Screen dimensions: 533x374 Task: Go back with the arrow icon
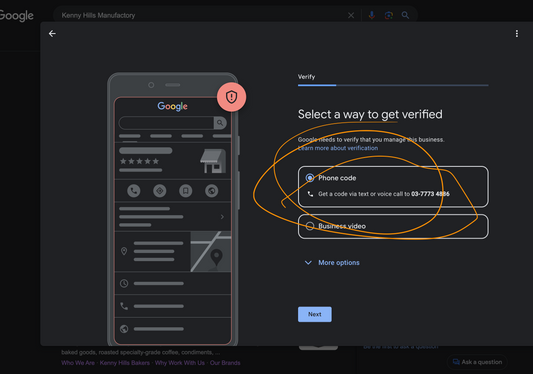(52, 34)
